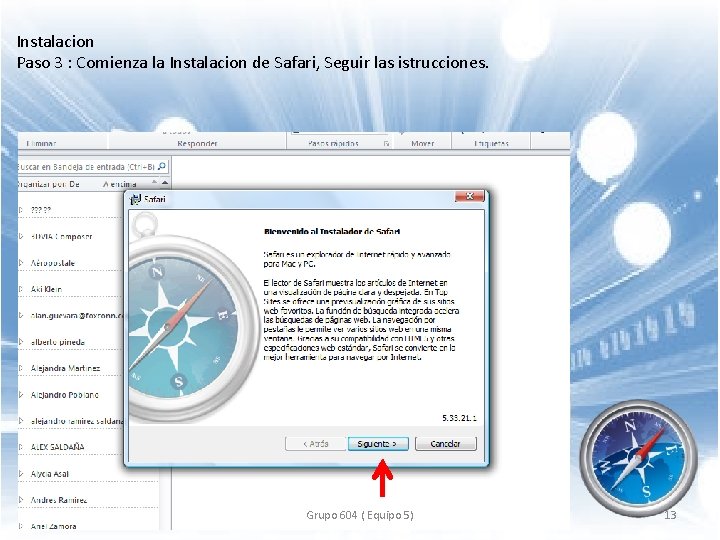Open the Pasos rápidos dialog launcher icon
The width and height of the screenshot is (720, 540).
387,143
